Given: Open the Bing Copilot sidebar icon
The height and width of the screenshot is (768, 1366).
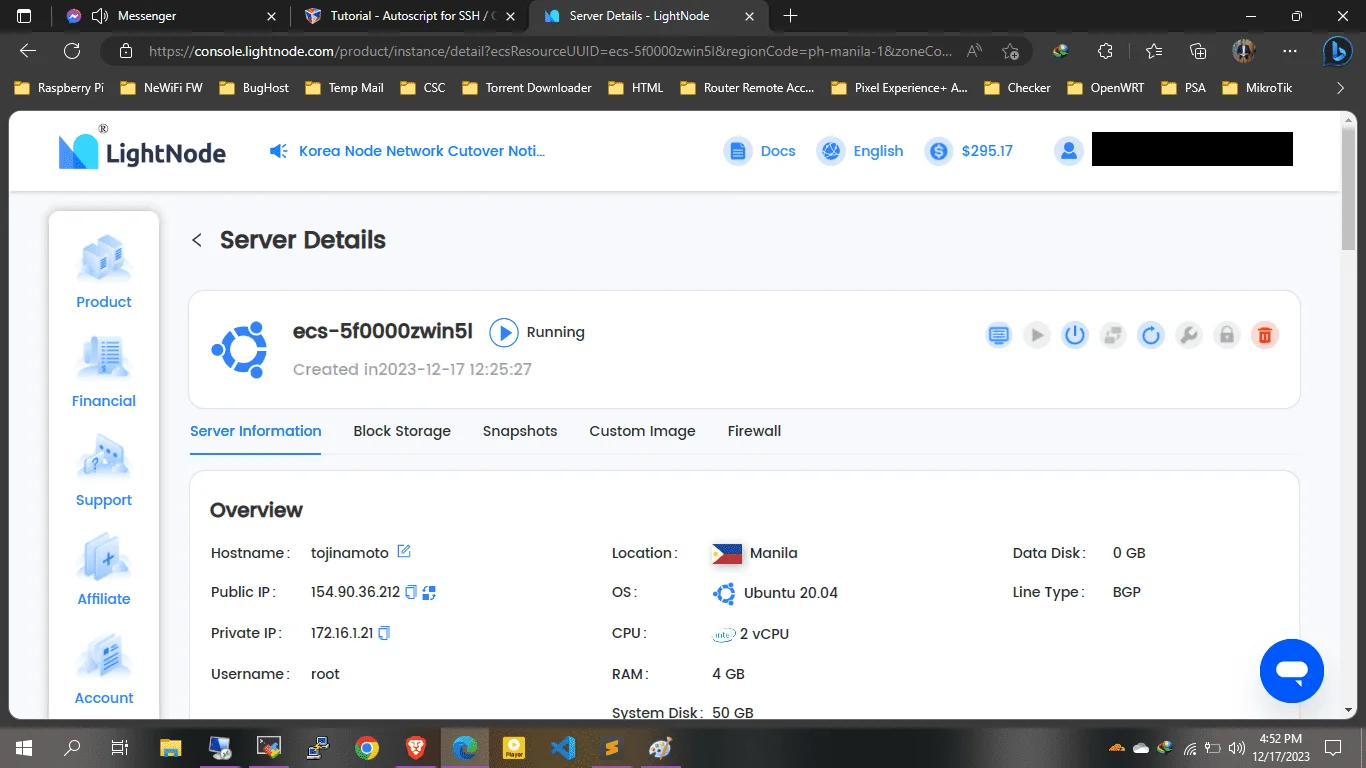Looking at the screenshot, I should tap(1337, 51).
